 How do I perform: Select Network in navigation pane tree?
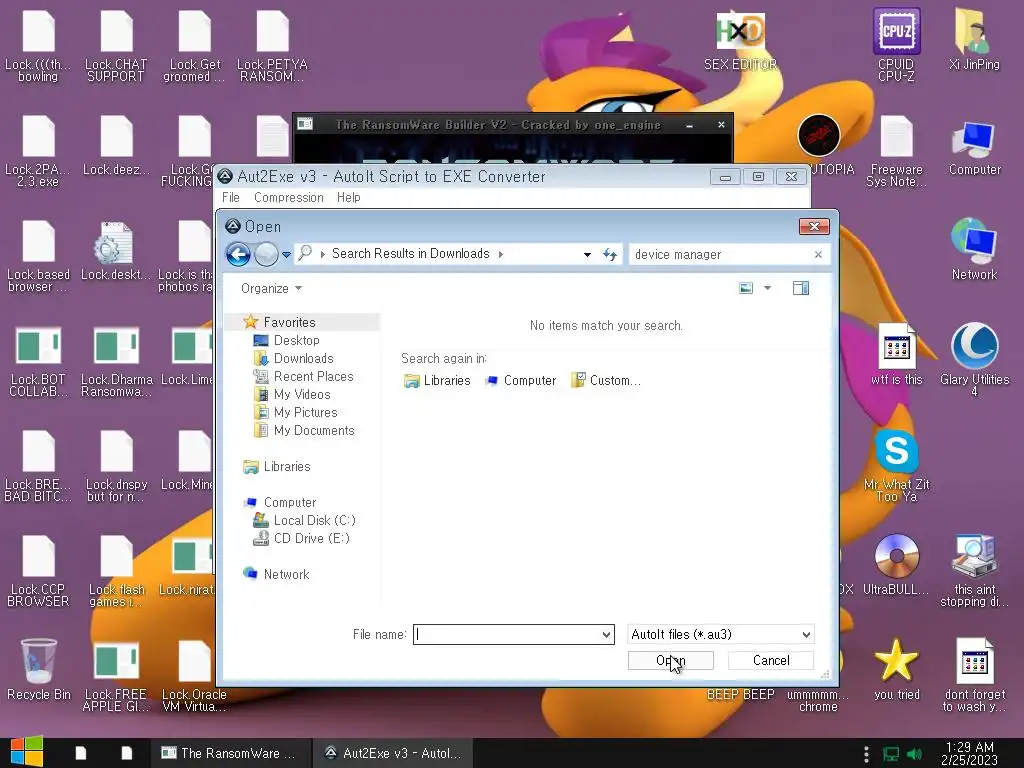(x=286, y=574)
